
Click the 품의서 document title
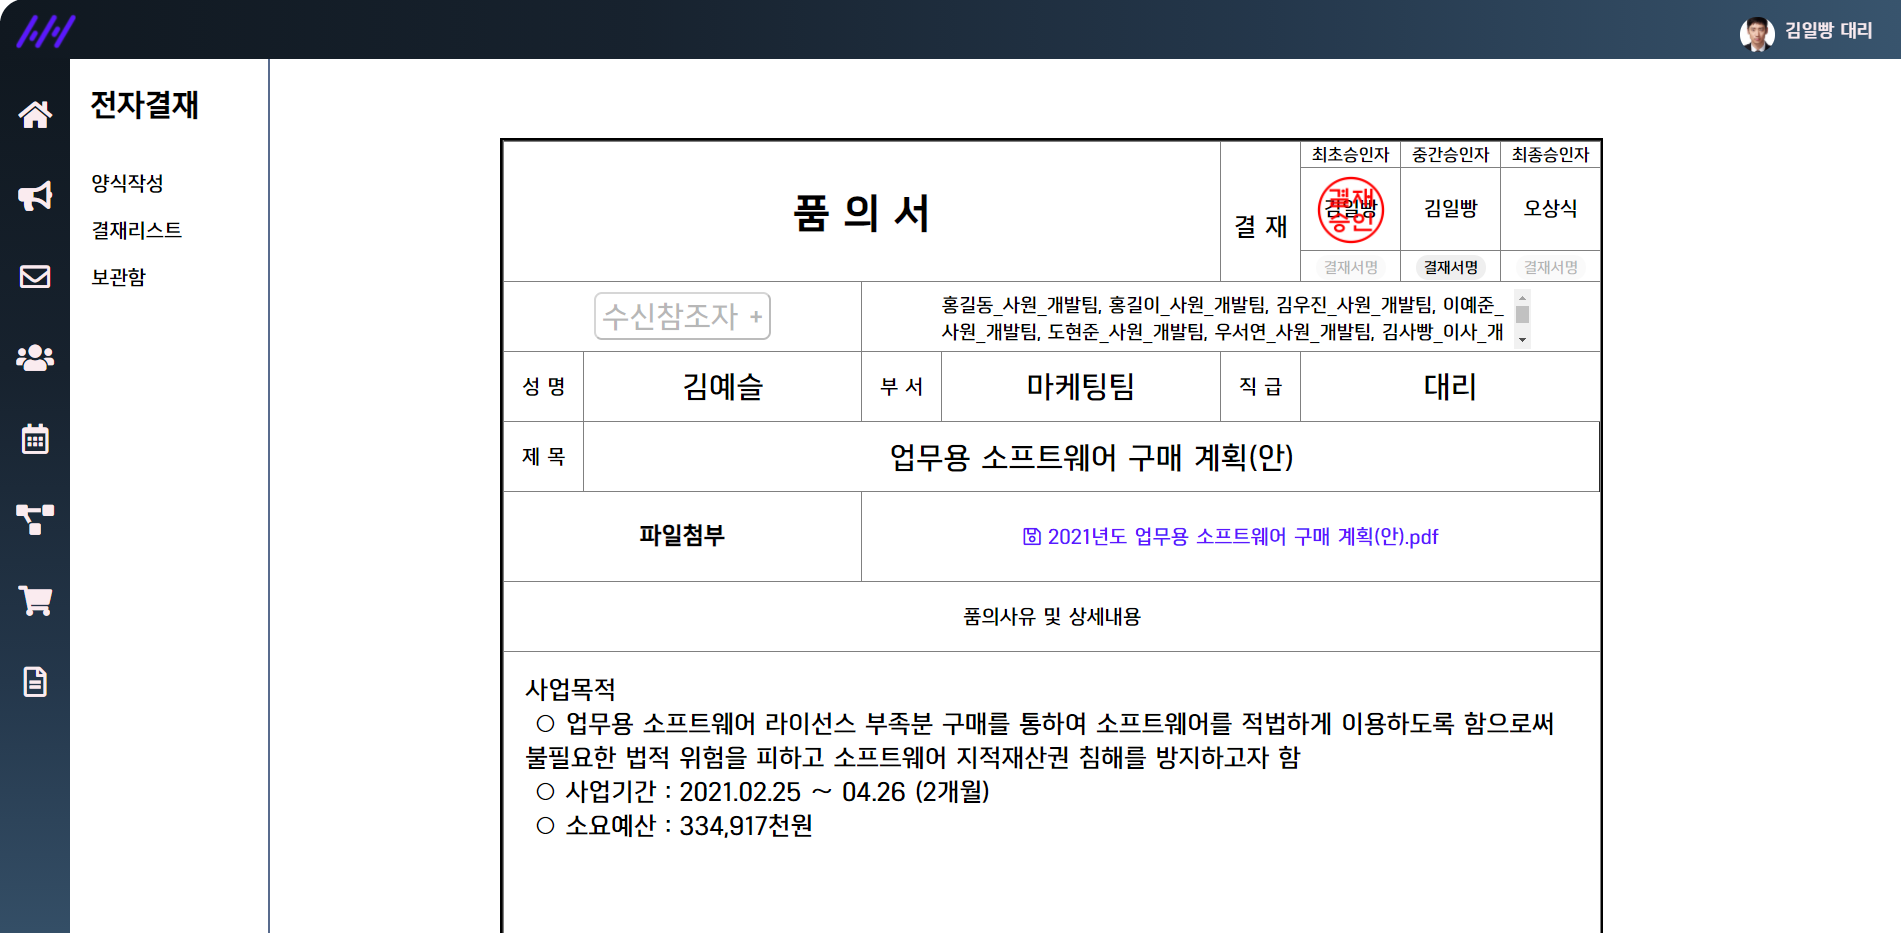[x=861, y=213]
